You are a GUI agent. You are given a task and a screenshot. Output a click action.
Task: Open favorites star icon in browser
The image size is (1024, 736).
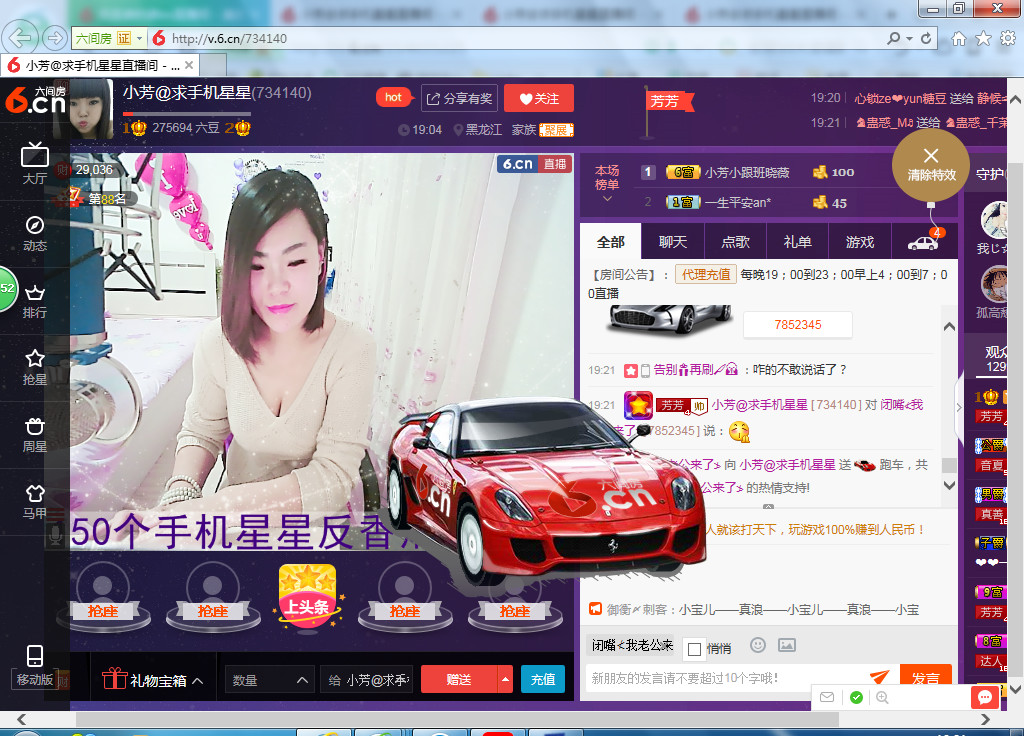tap(983, 39)
